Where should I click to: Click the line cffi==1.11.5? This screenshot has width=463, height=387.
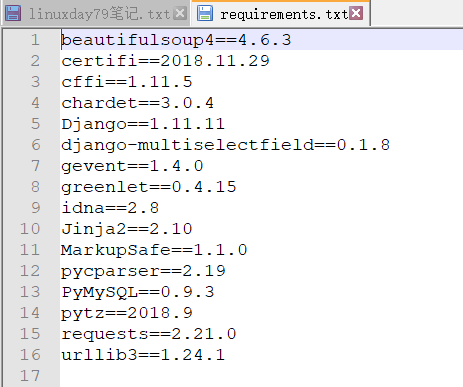[127, 82]
